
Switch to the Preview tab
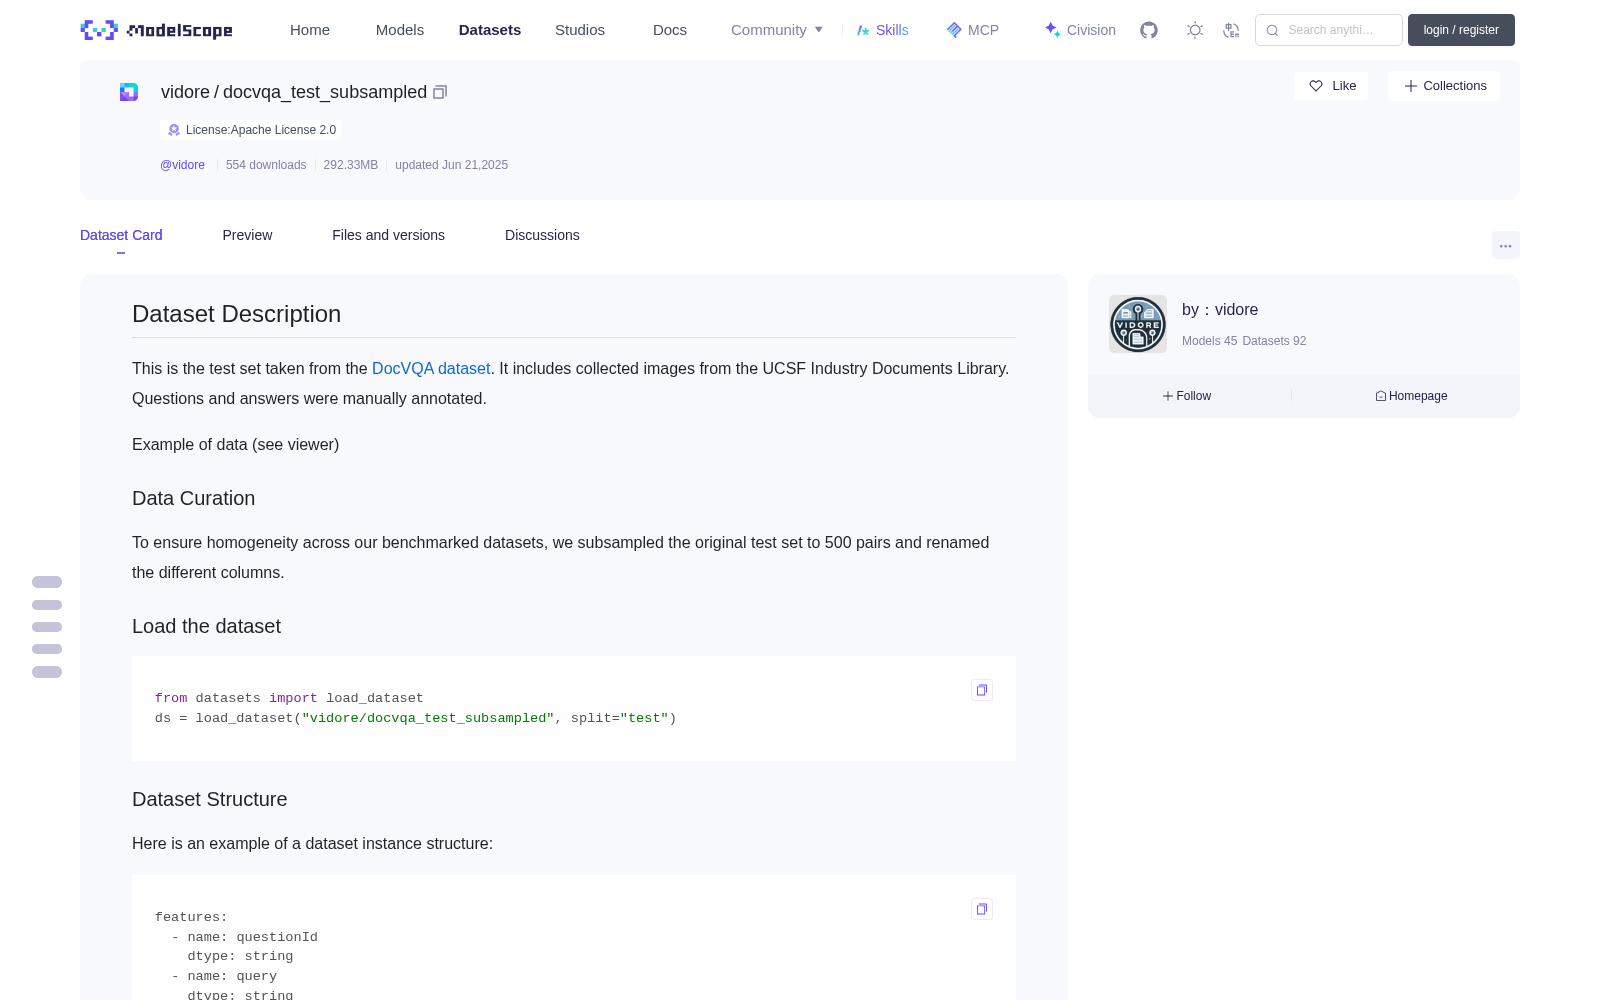click(247, 235)
